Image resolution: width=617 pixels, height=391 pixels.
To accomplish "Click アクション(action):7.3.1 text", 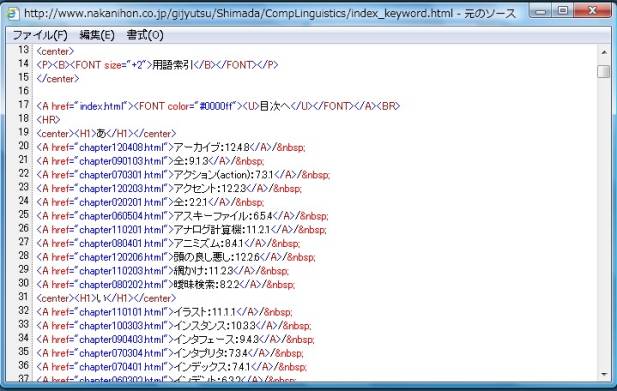I will [x=224, y=175].
